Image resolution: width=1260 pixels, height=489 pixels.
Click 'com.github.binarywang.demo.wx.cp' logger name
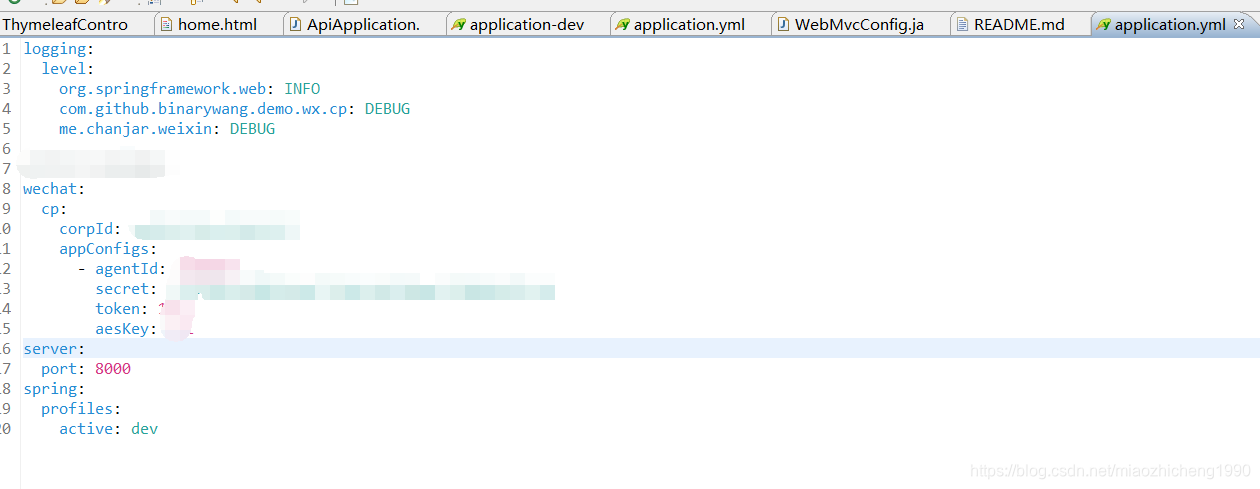click(x=207, y=109)
